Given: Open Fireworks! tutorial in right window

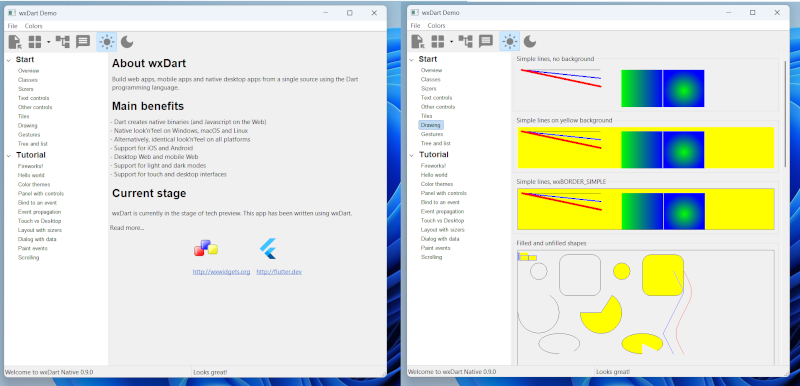Looking at the screenshot, I should pyautogui.click(x=434, y=166).
